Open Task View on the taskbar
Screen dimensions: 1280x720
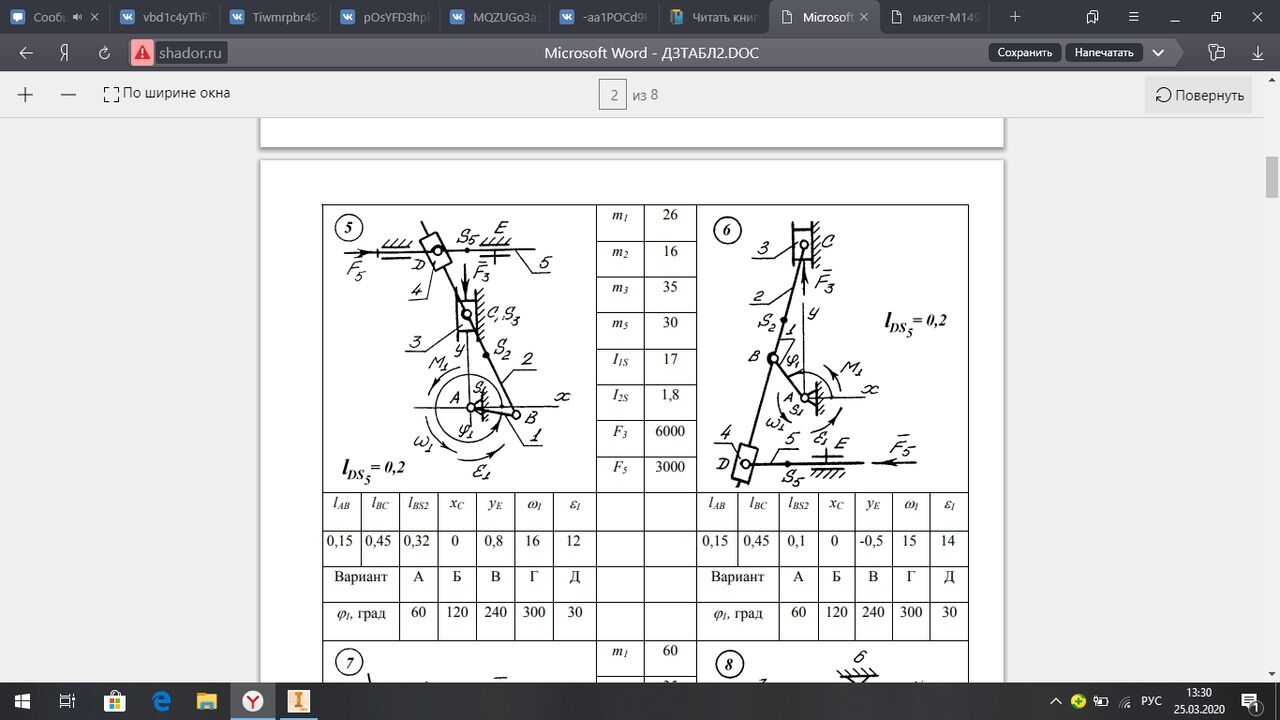(x=68, y=701)
